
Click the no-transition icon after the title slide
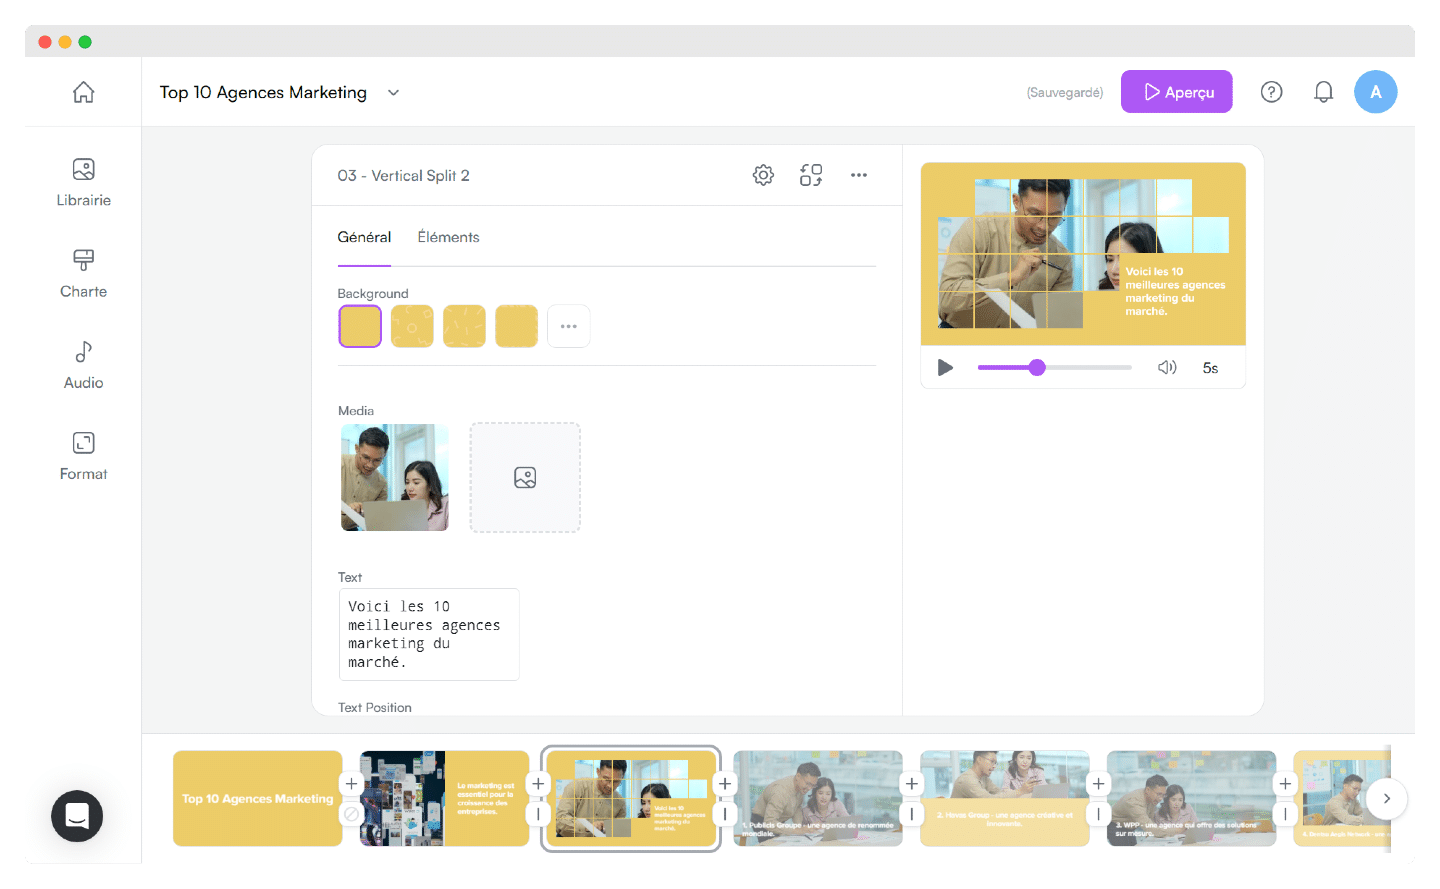351,814
